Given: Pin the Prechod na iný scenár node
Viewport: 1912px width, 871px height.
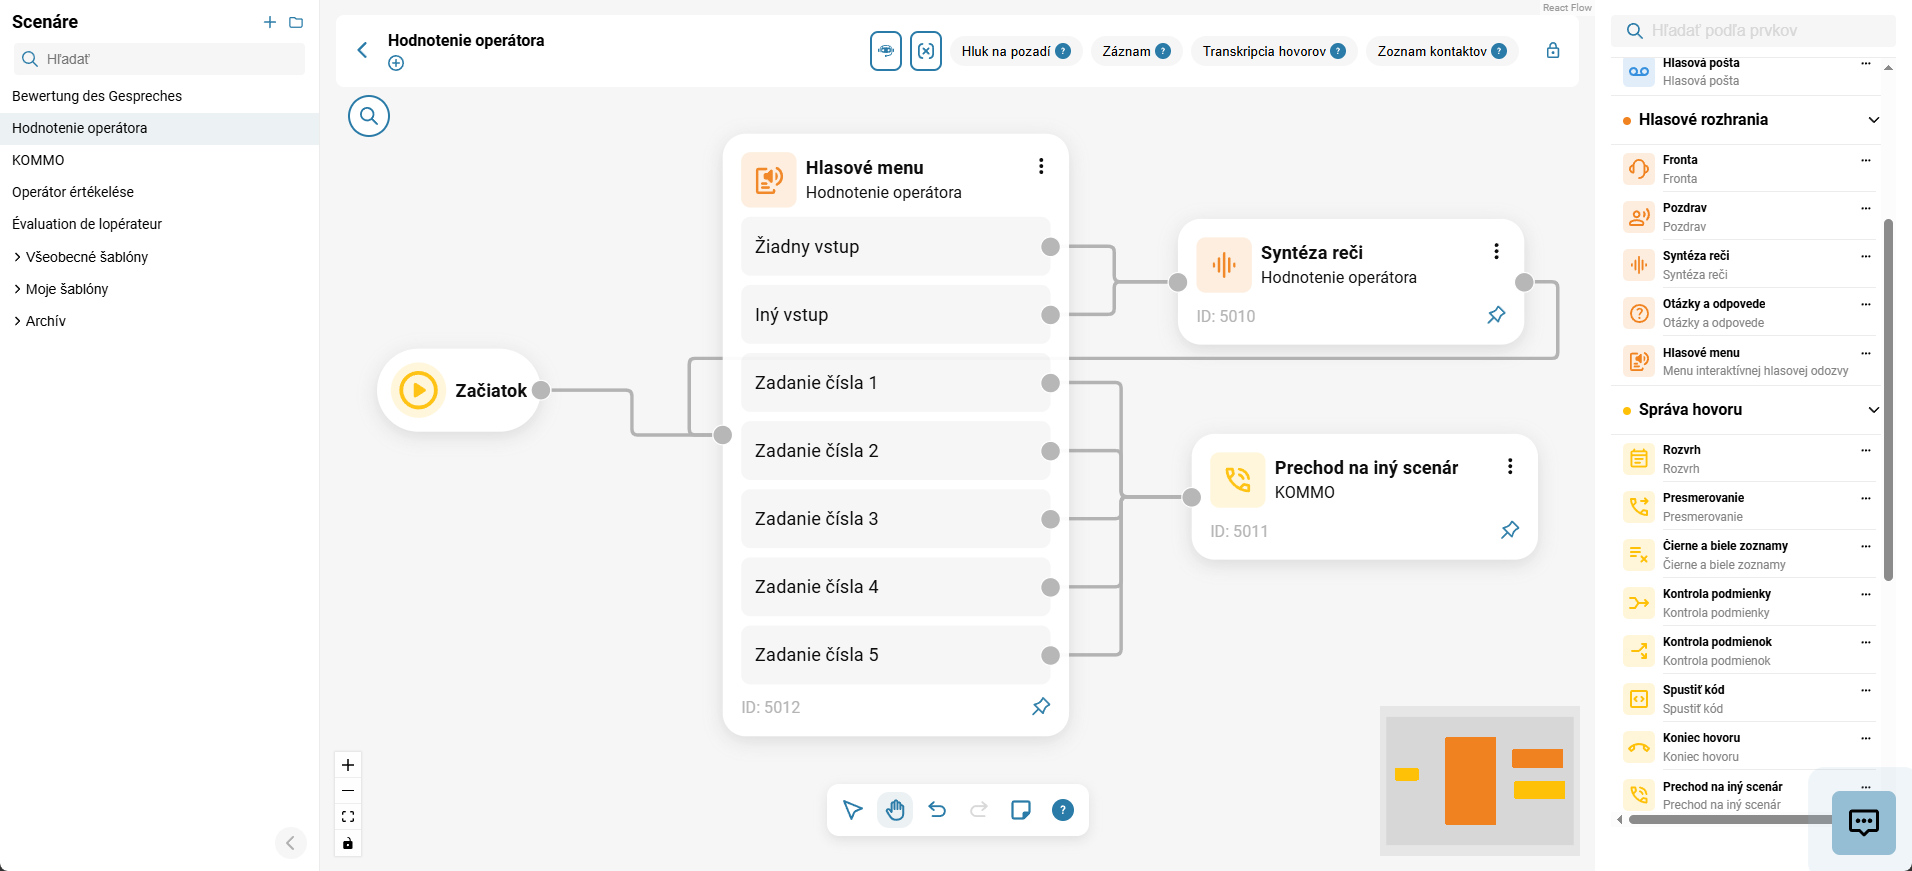Looking at the screenshot, I should (1510, 530).
